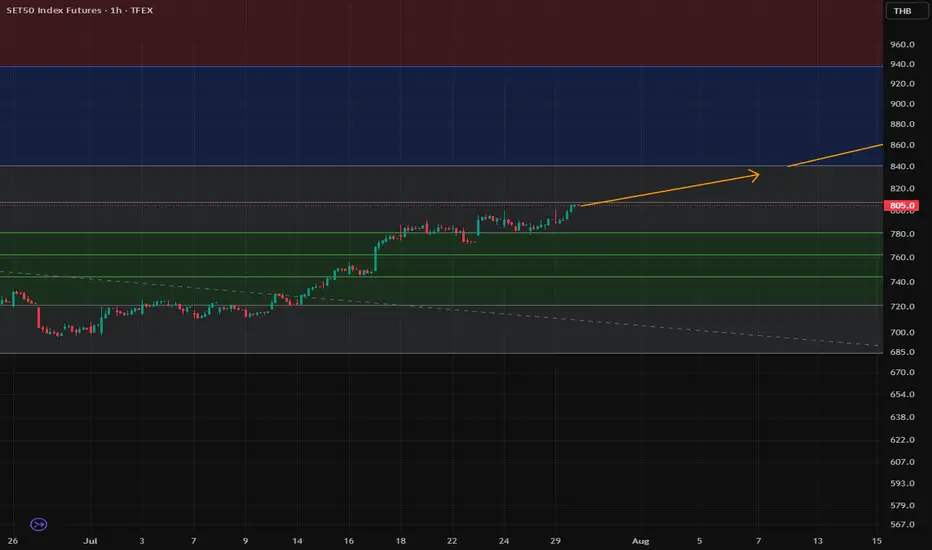Click the 5 date label on time axis
The height and width of the screenshot is (550, 932).
click(699, 541)
